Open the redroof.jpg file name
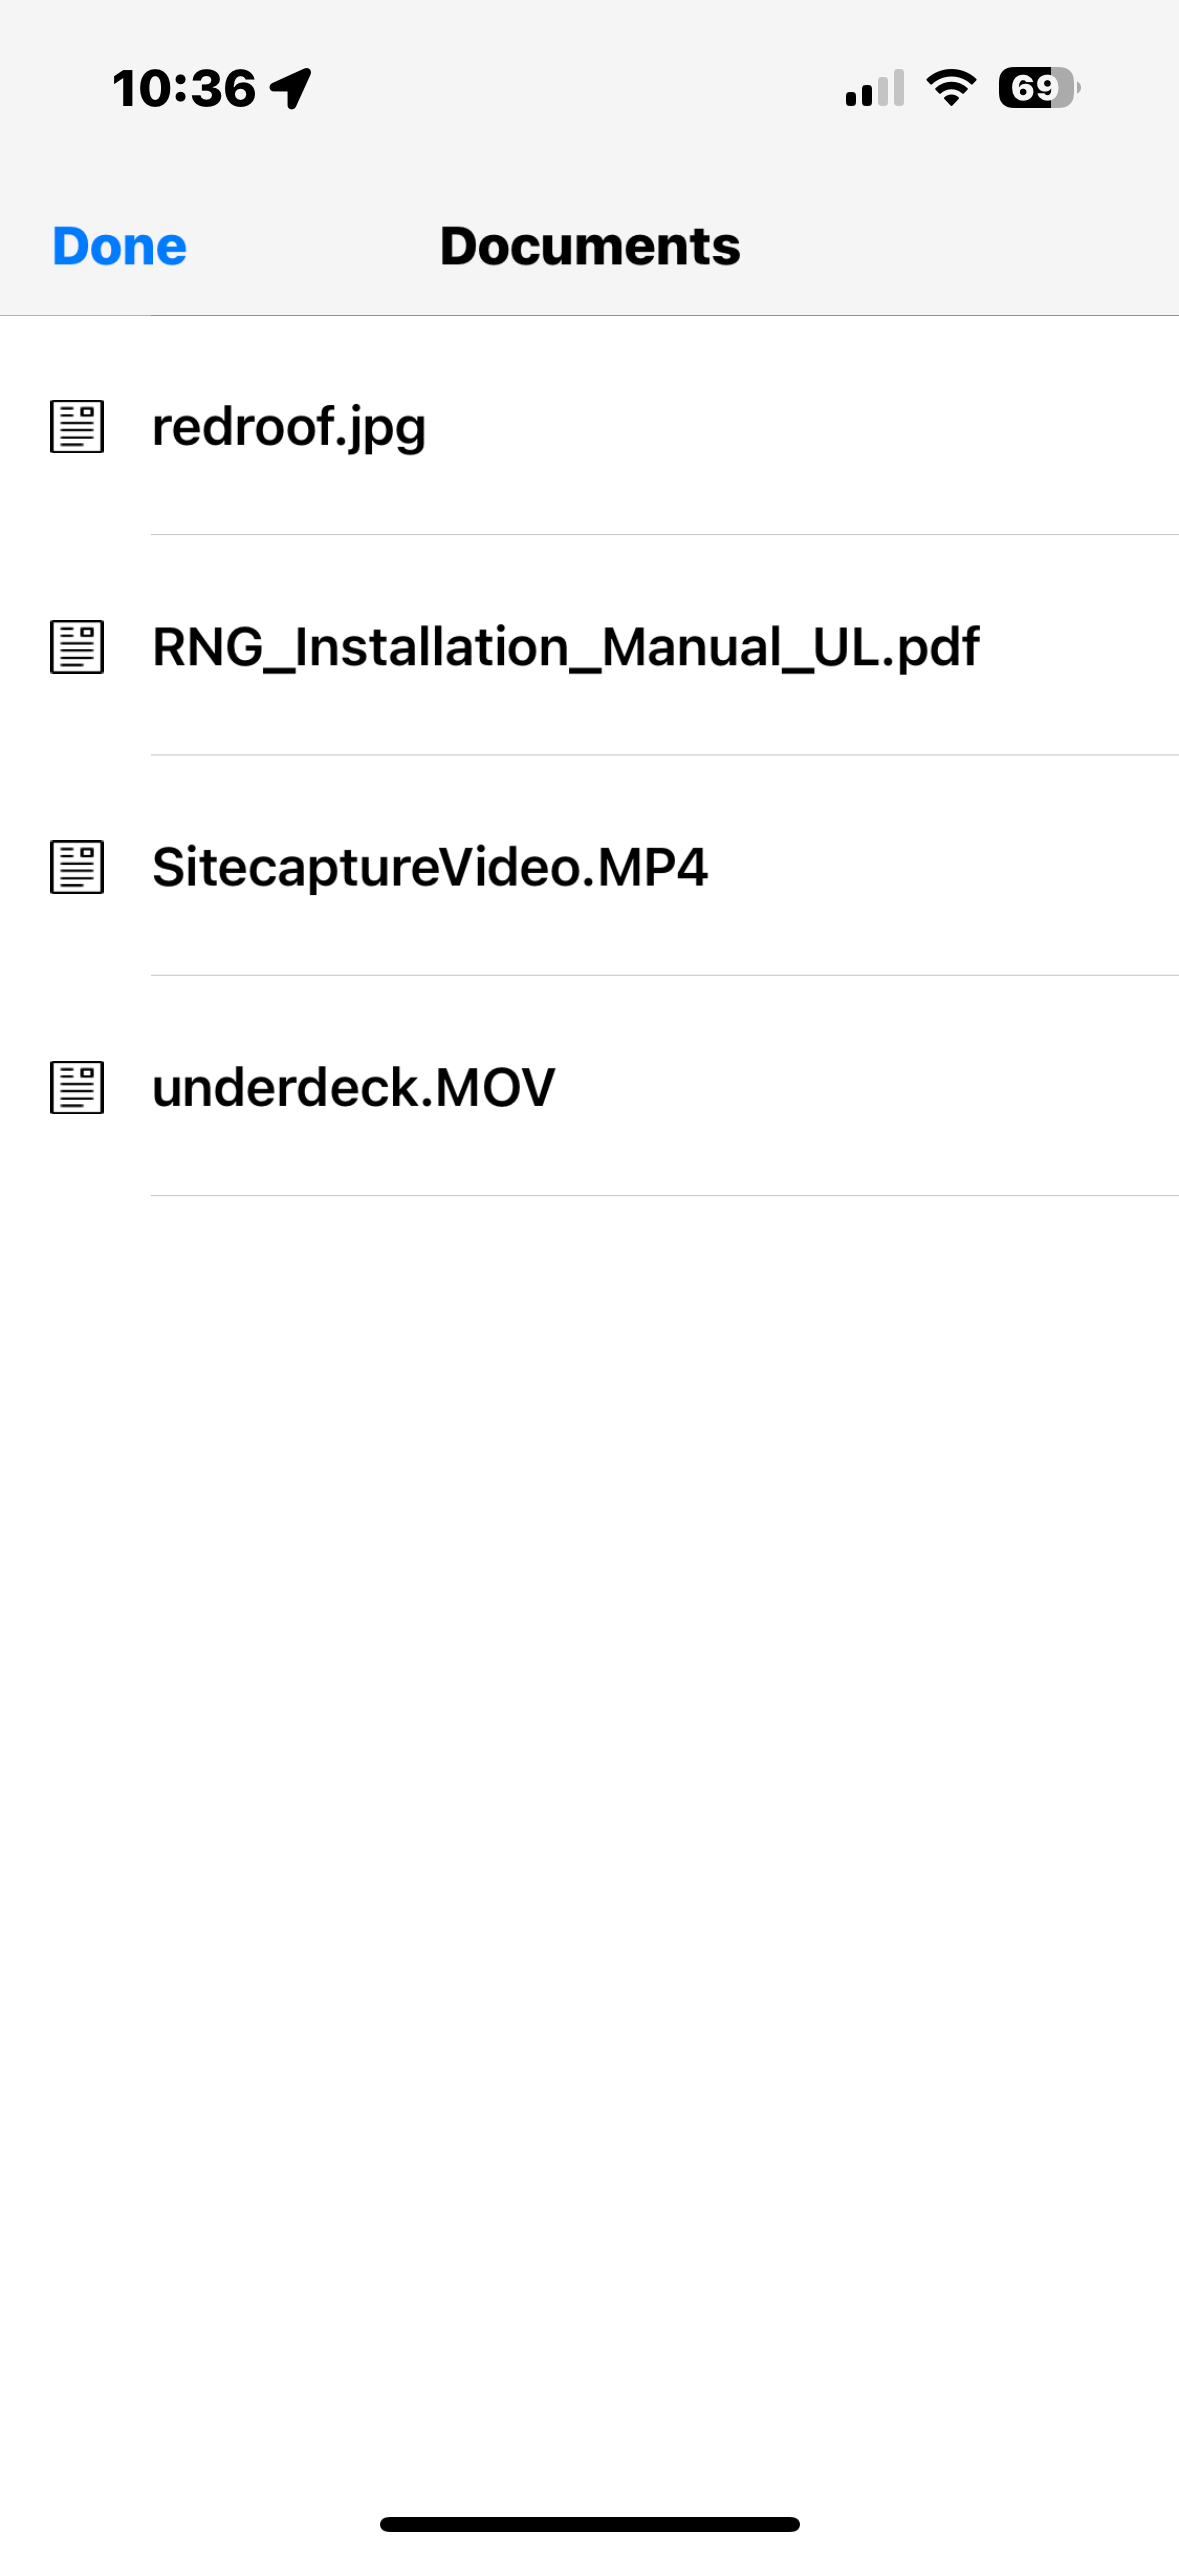The width and height of the screenshot is (1179, 2556). 289,427
